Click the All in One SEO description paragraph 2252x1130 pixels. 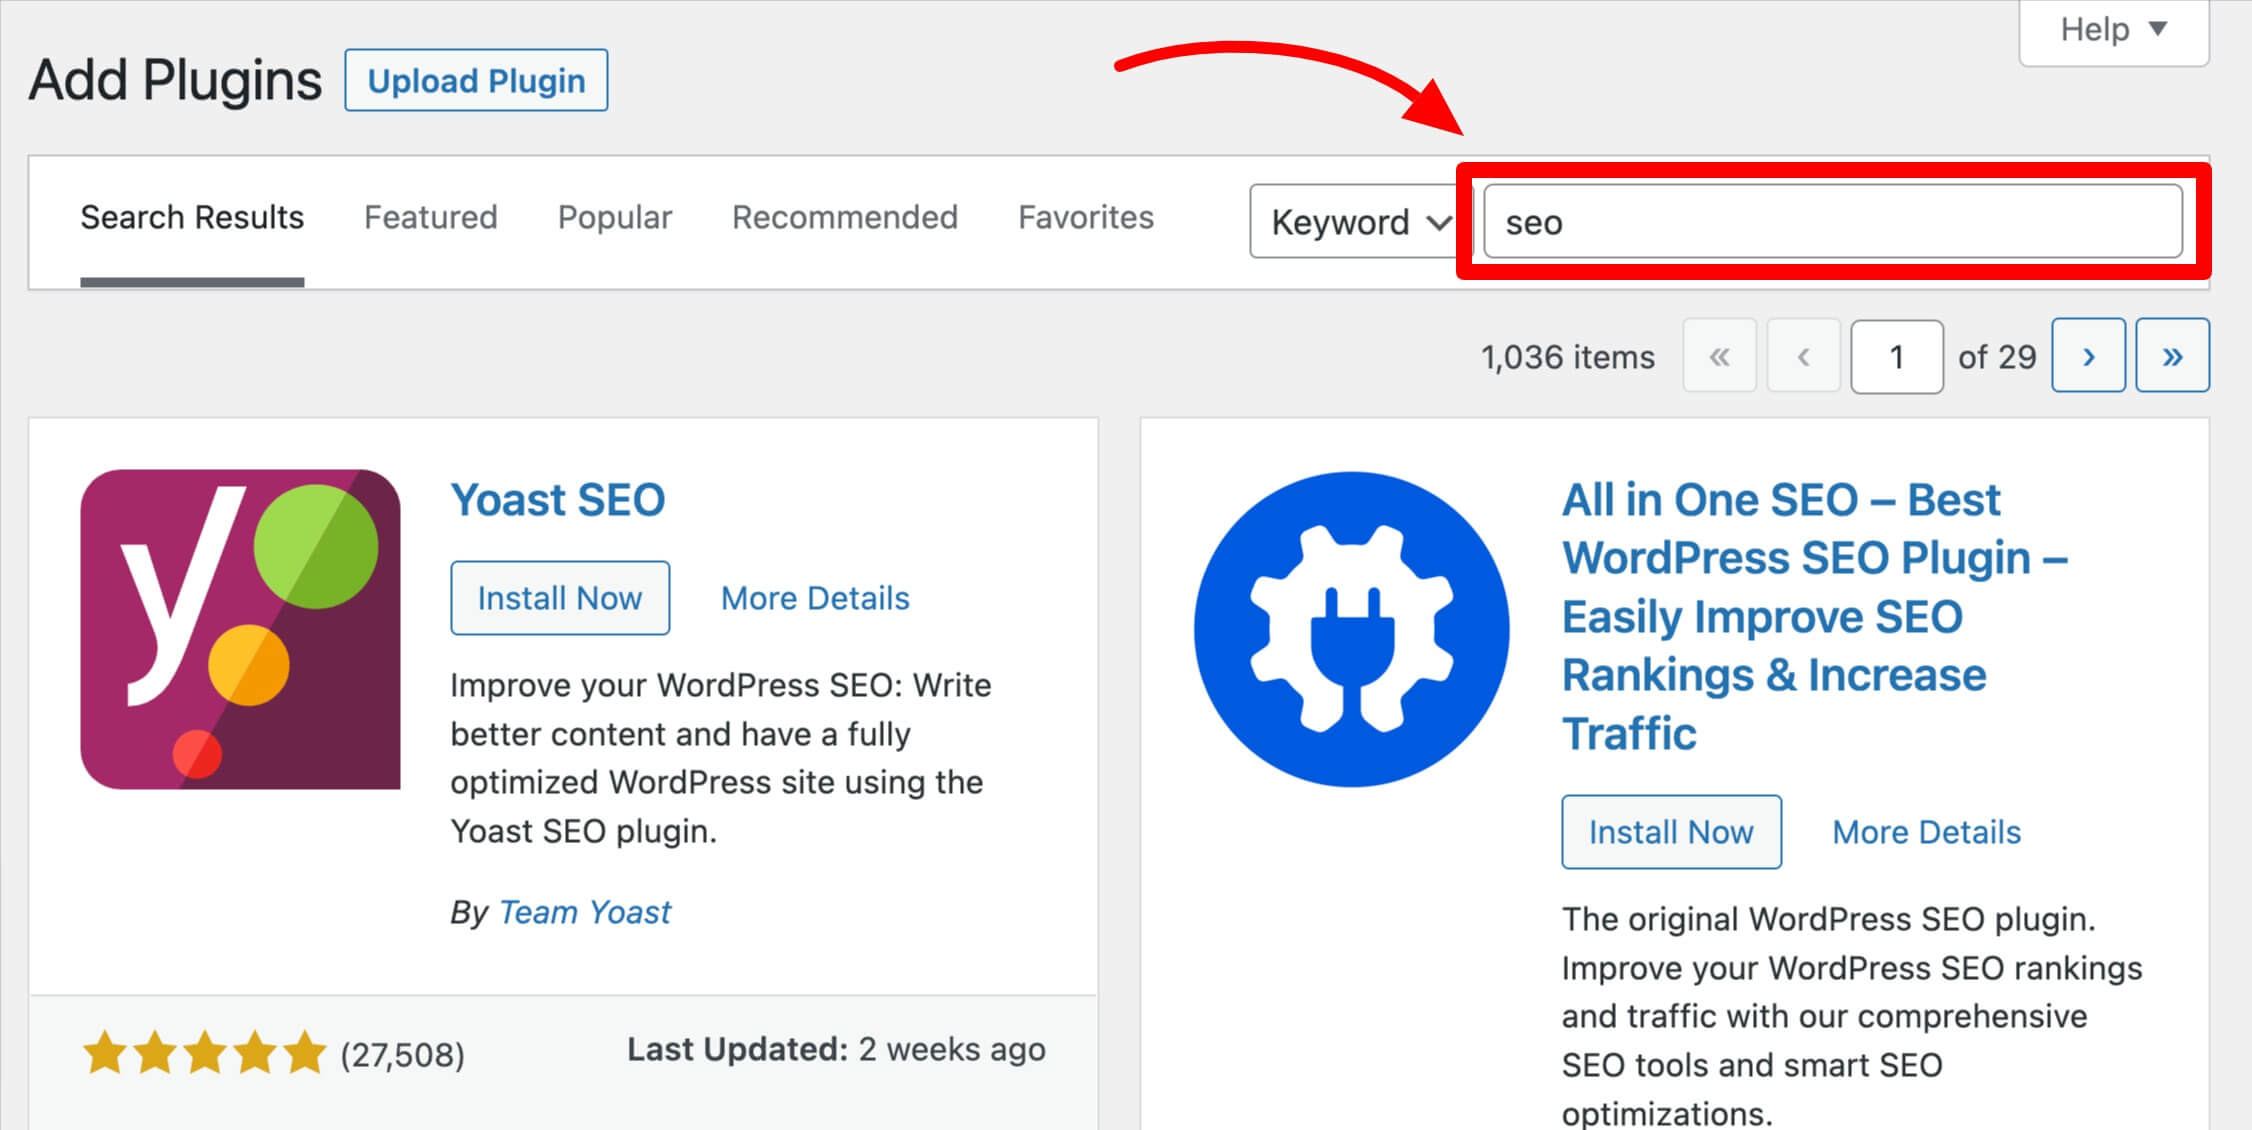[x=1852, y=1015]
